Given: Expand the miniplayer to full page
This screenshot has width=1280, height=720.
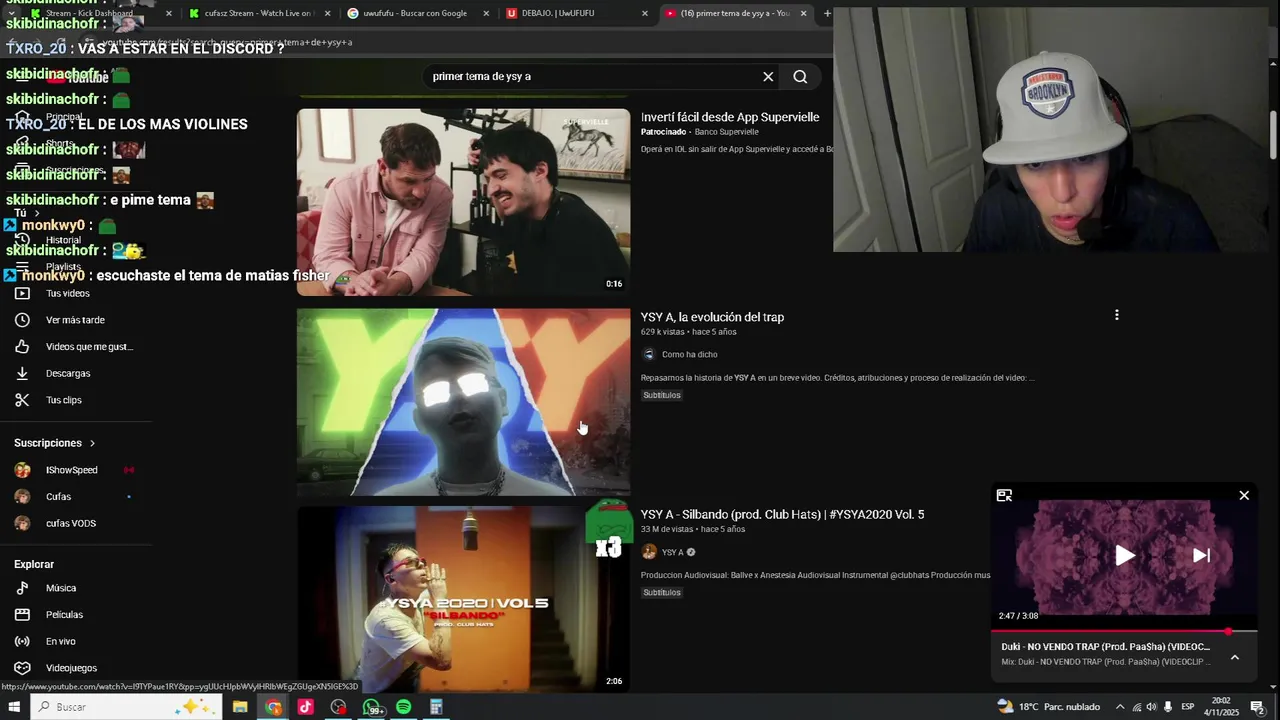Looking at the screenshot, I should tap(1004, 495).
